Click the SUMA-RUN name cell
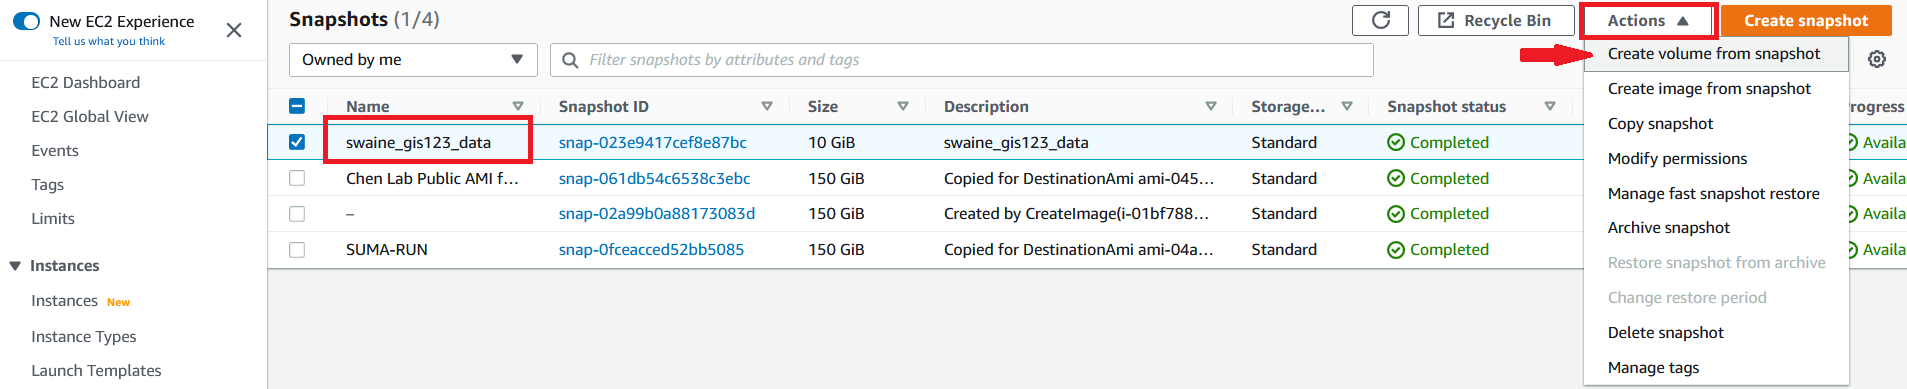This screenshot has height=389, width=1907. pos(386,249)
